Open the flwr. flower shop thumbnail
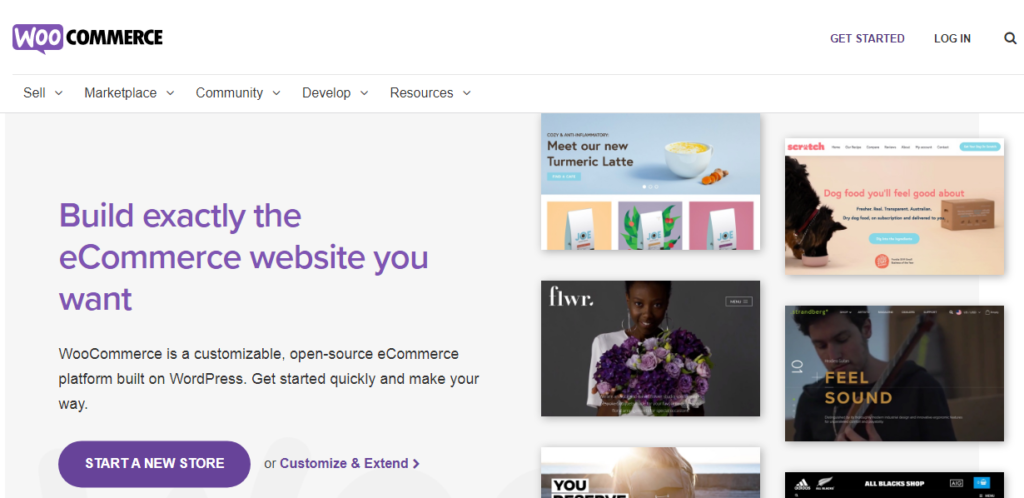Image resolution: width=1024 pixels, height=498 pixels. click(650, 349)
